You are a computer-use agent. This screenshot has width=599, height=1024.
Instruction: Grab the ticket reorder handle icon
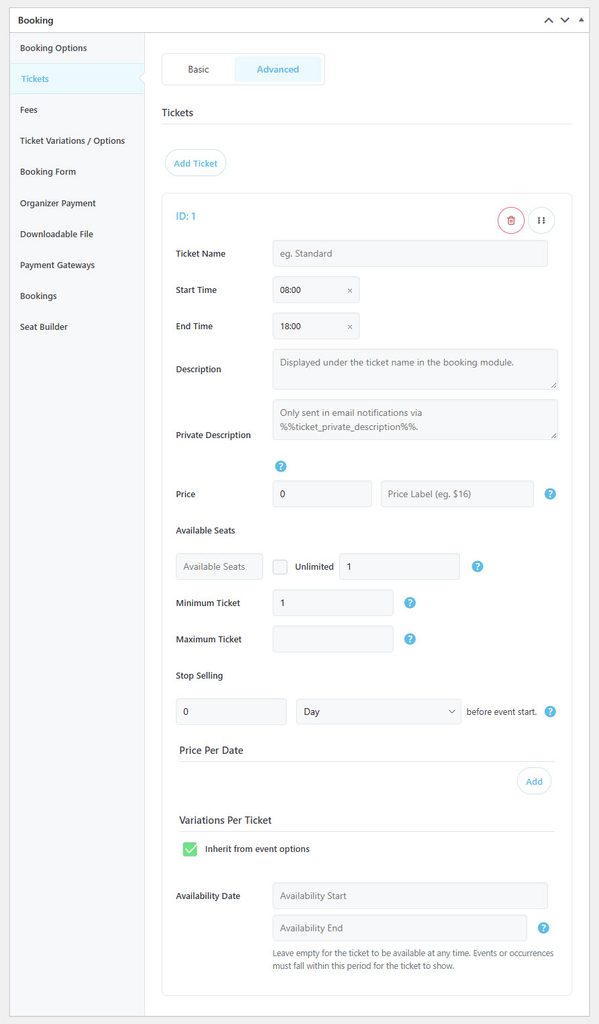click(541, 221)
